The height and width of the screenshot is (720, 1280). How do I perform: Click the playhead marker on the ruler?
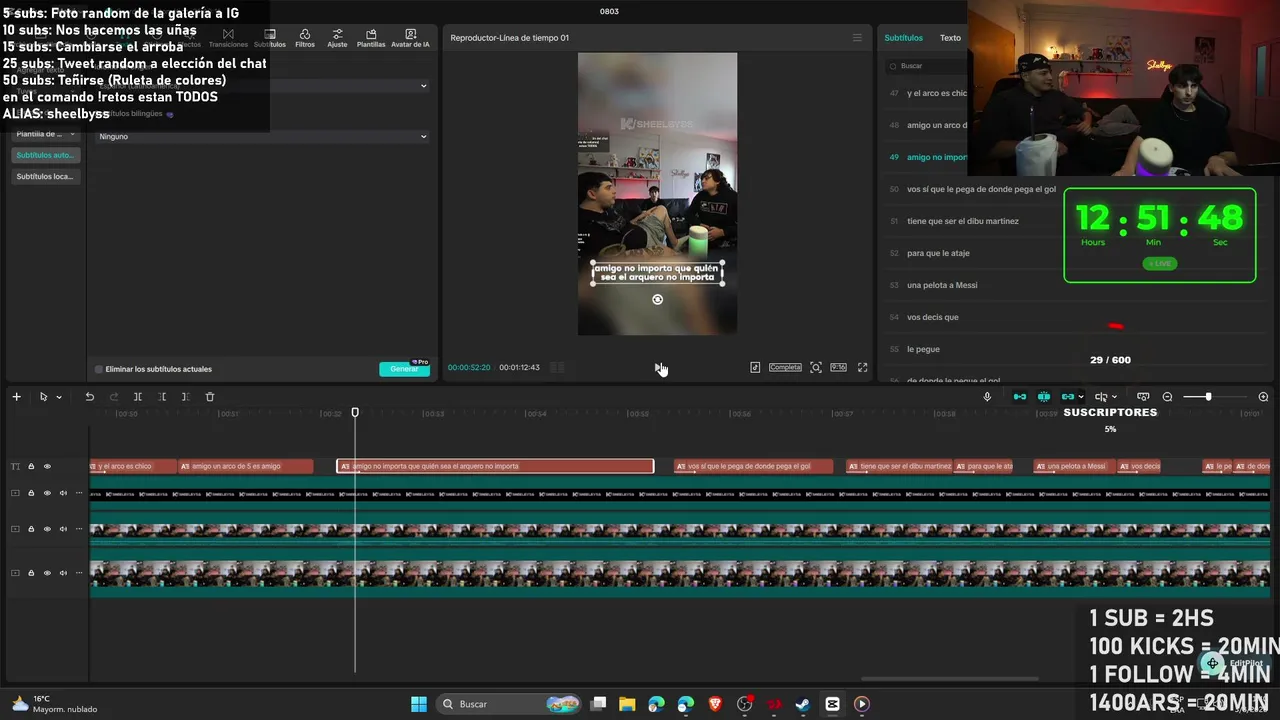(x=355, y=412)
